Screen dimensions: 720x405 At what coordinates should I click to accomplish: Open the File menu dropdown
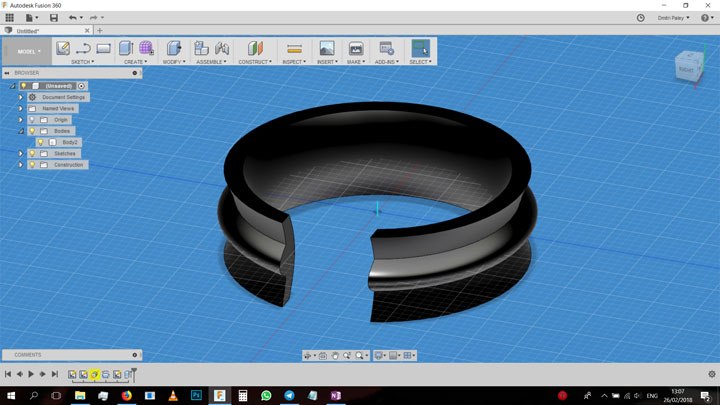(x=32, y=17)
